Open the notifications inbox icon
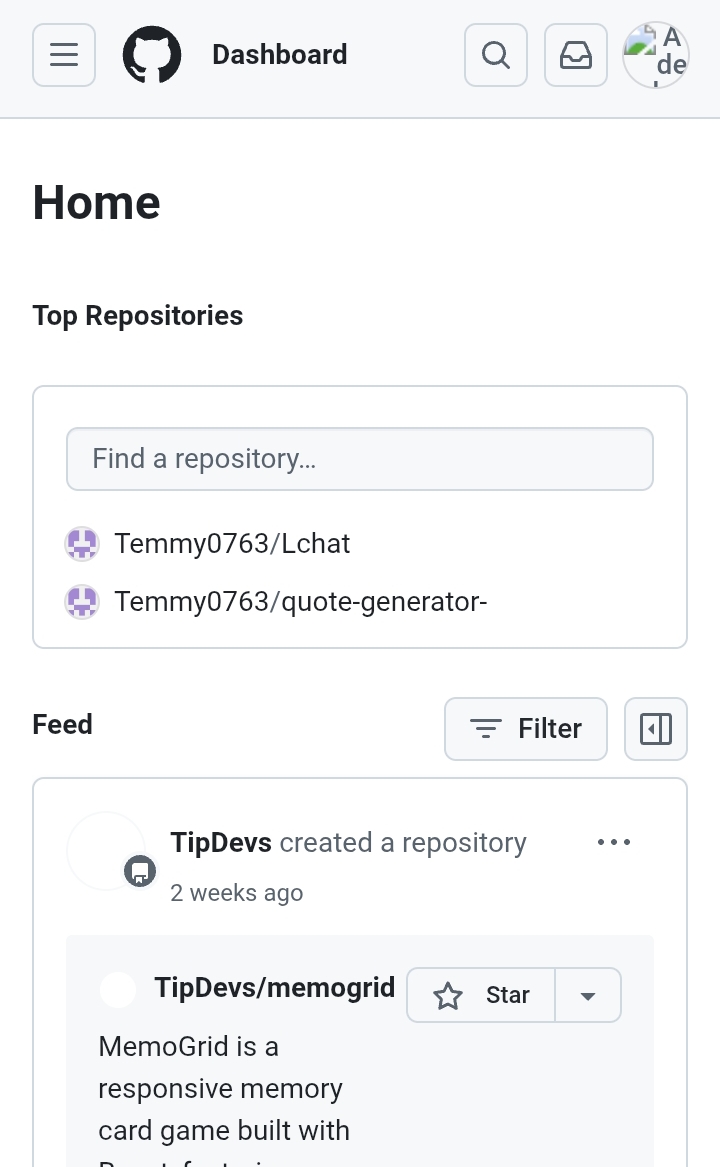The height and width of the screenshot is (1167, 720). [x=576, y=55]
